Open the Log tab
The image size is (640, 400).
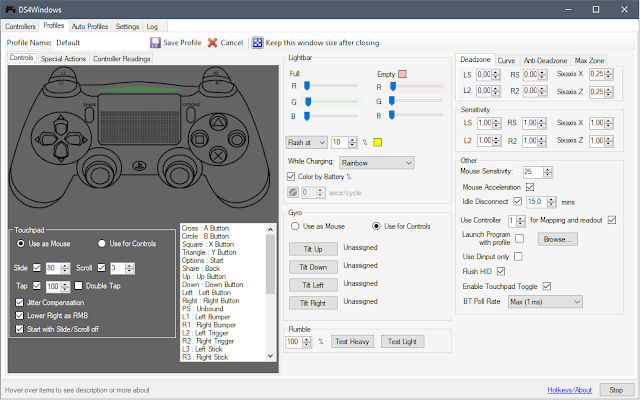click(x=152, y=27)
